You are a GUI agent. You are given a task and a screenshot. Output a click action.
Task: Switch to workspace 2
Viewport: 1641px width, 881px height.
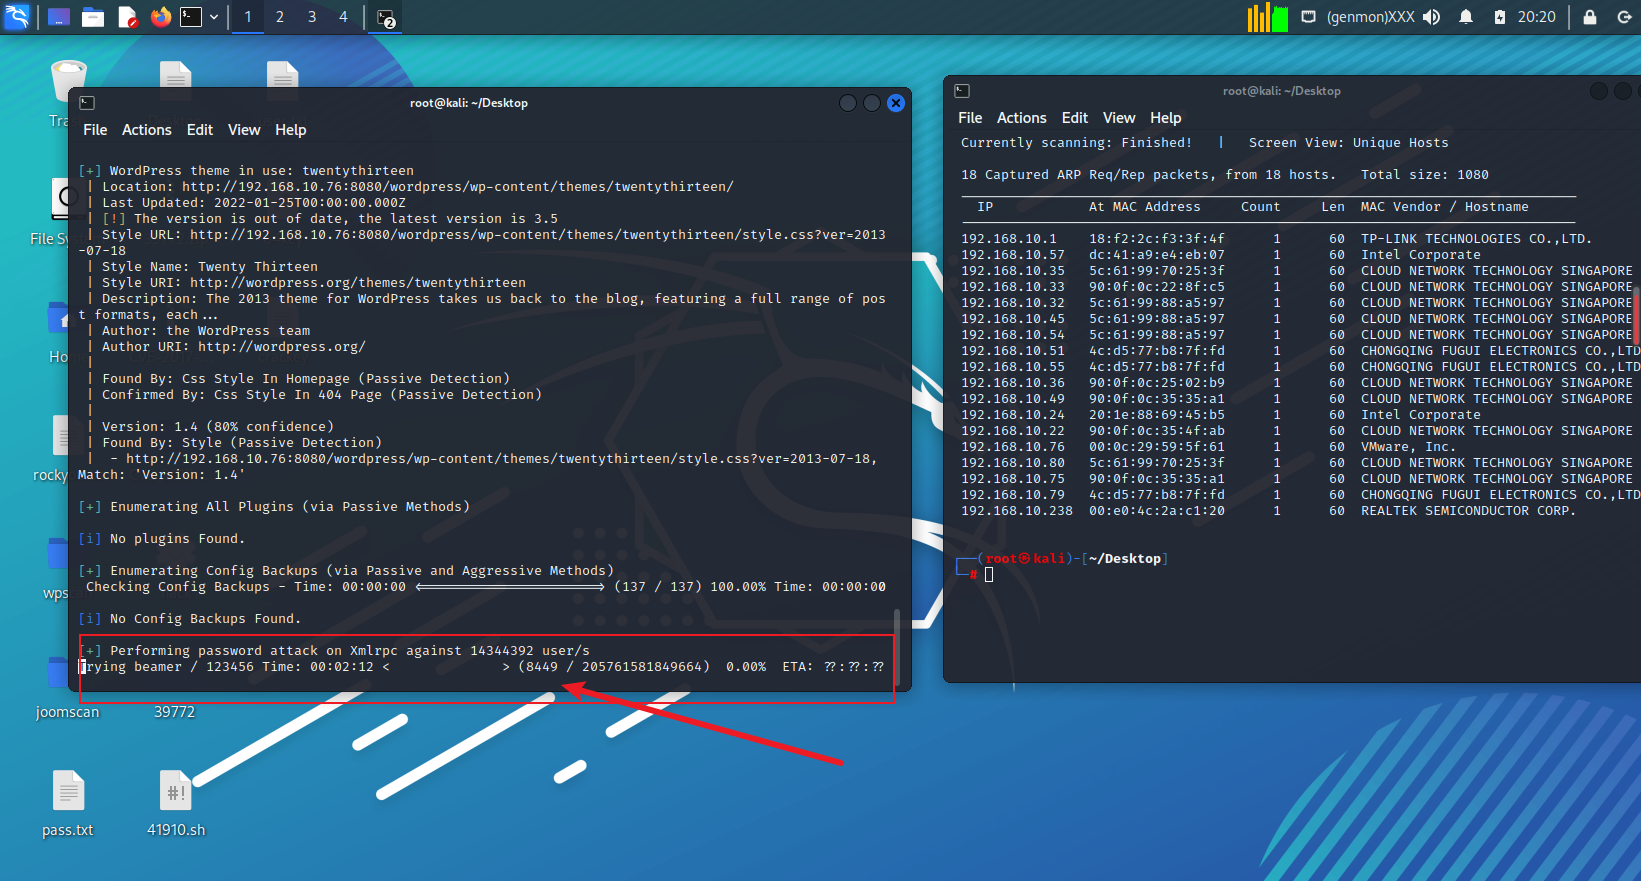(280, 17)
